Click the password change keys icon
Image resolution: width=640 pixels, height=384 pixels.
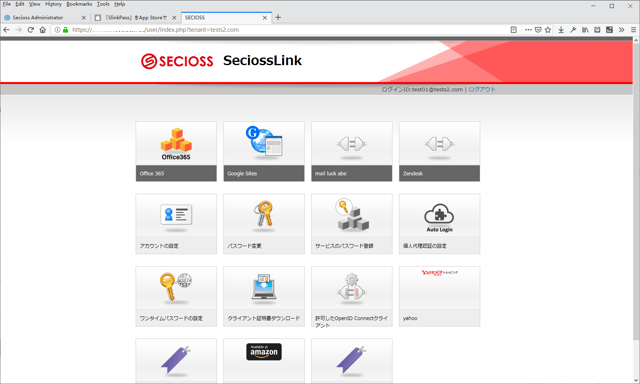[264, 213]
